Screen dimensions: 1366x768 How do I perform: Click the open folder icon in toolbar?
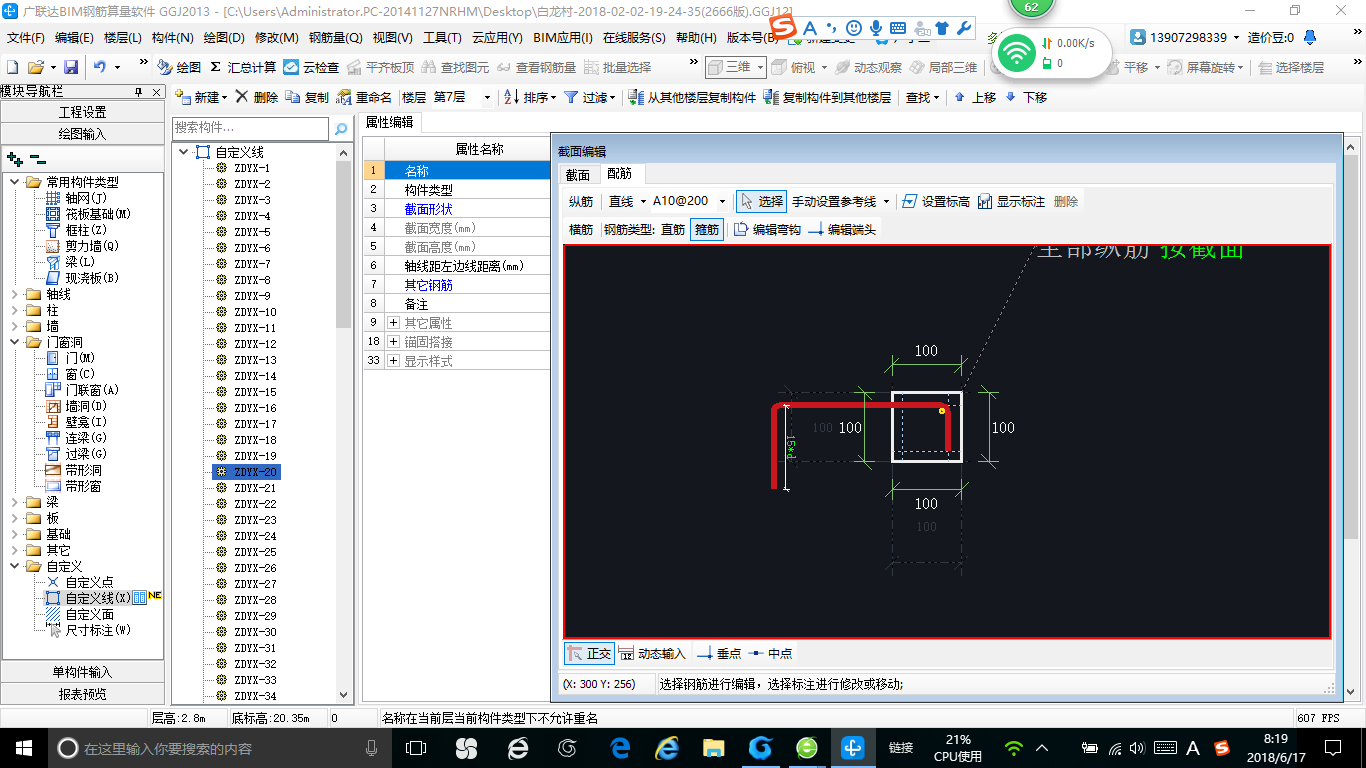36,67
